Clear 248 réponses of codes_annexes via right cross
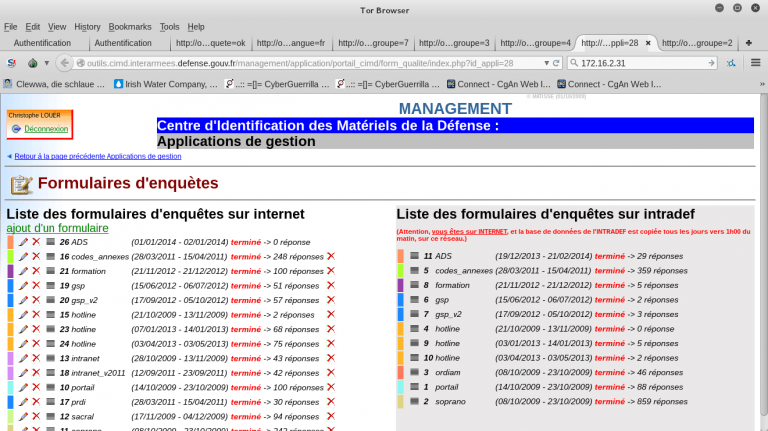The width and height of the screenshot is (768, 431). pyautogui.click(x=331, y=256)
